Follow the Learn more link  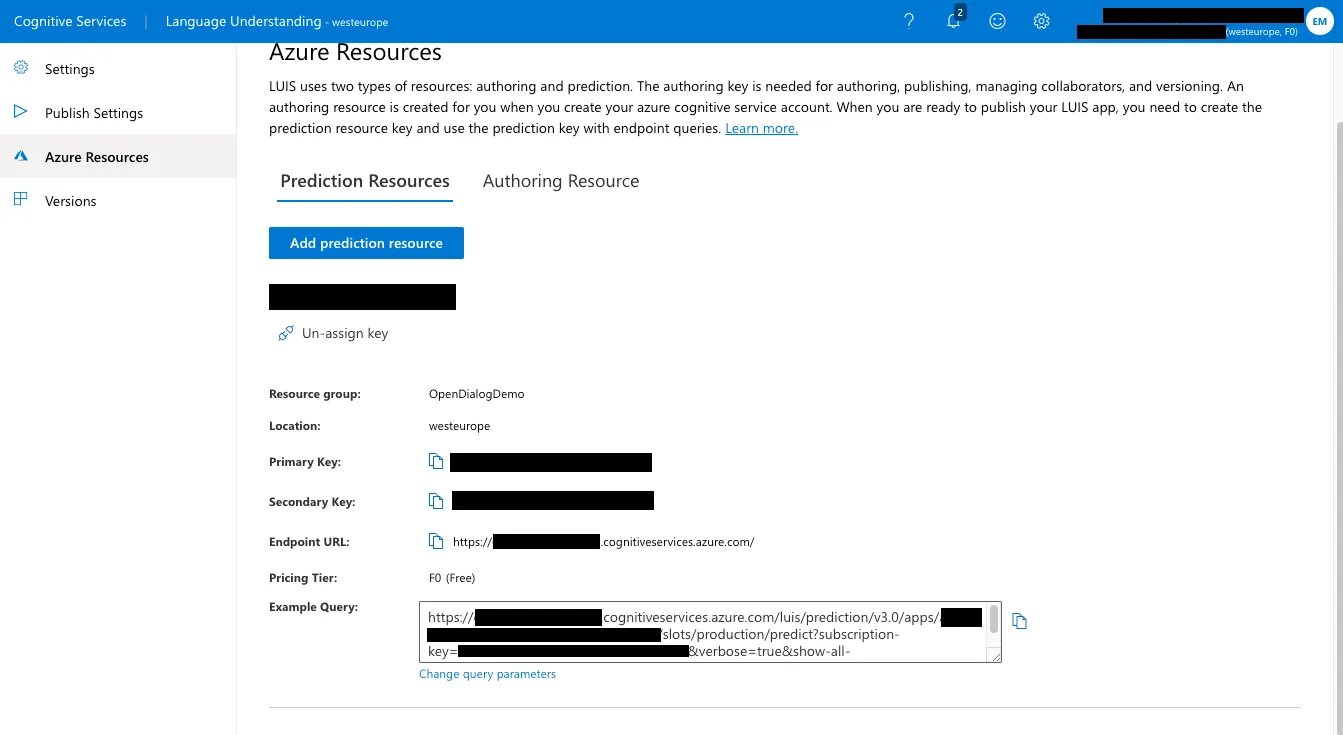tap(761, 129)
